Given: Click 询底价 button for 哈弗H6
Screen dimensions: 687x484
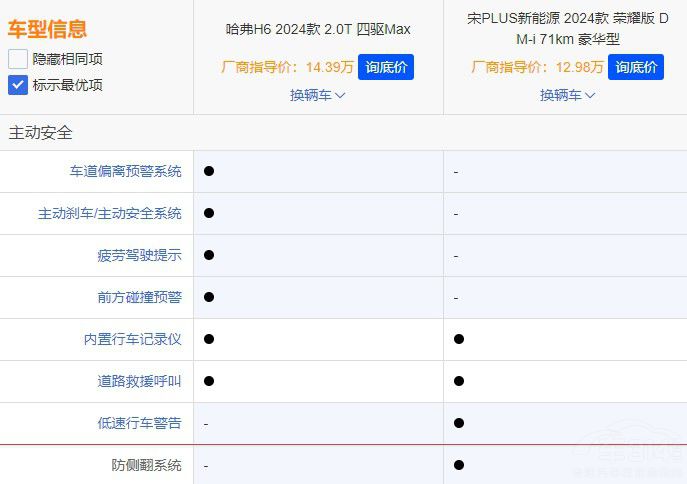Looking at the screenshot, I should point(385,67).
